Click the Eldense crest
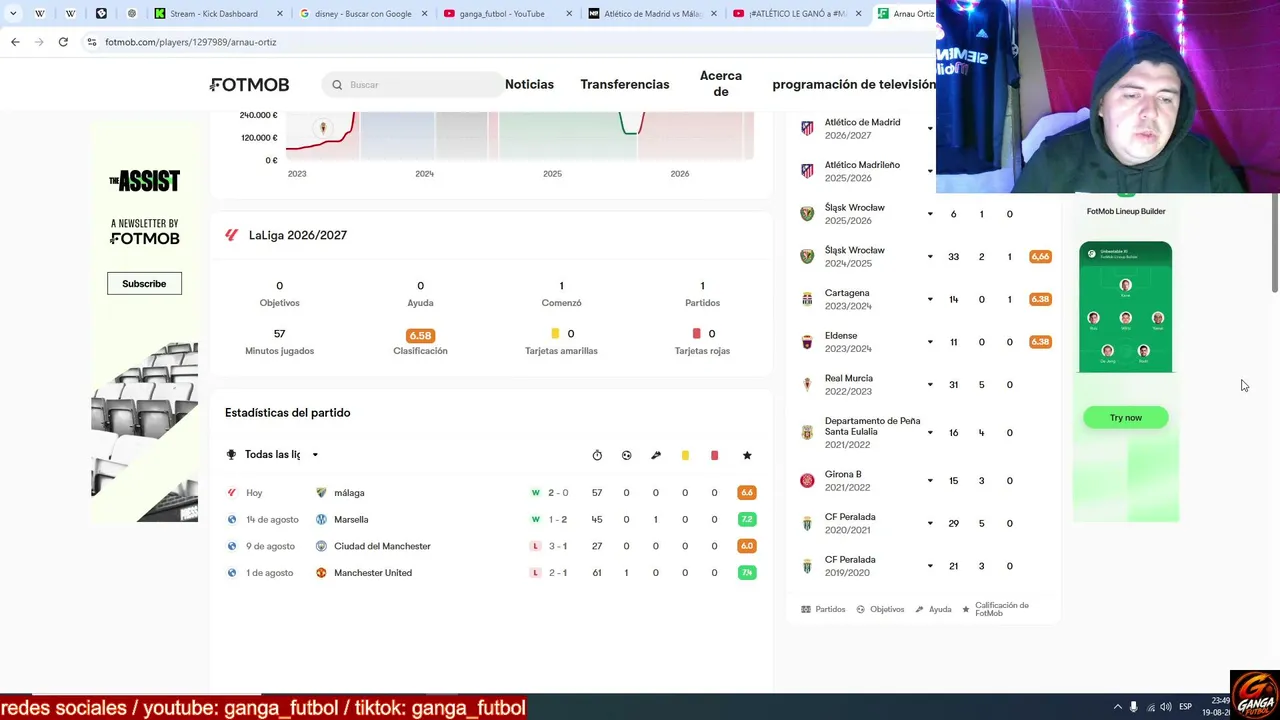Screen dimensions: 1280x720 pos(807,342)
